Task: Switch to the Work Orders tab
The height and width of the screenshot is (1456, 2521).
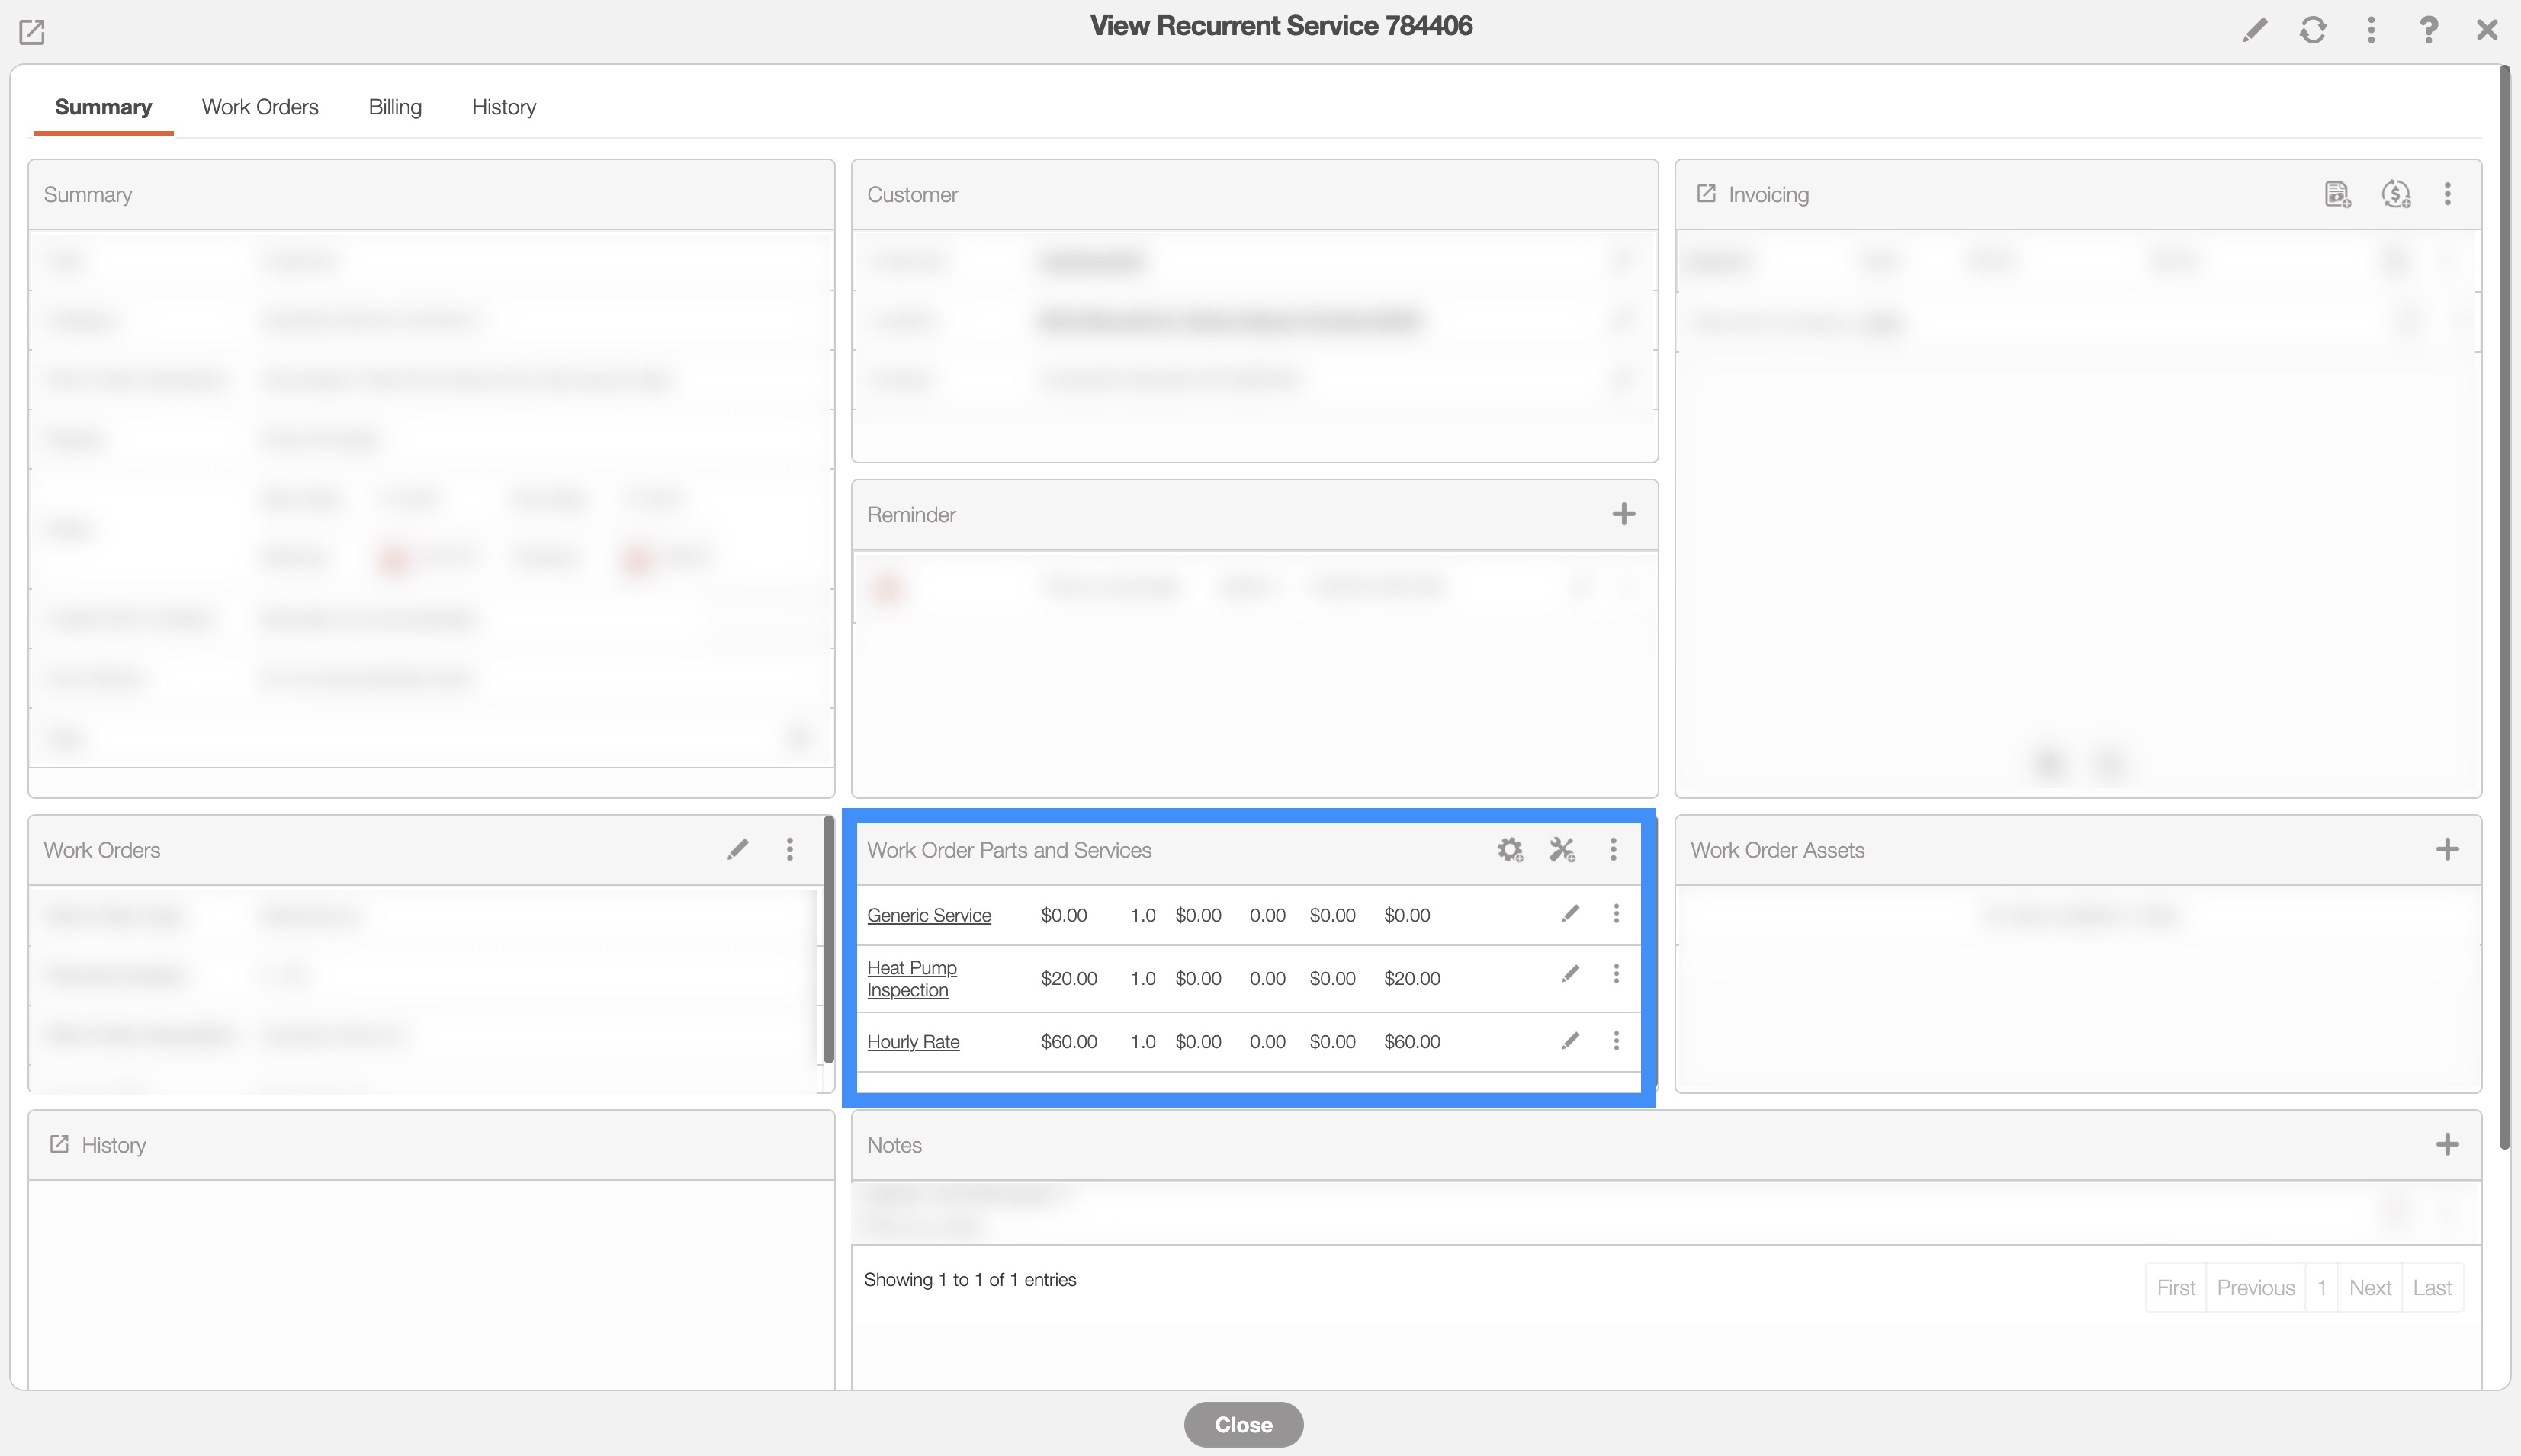Action: click(260, 107)
